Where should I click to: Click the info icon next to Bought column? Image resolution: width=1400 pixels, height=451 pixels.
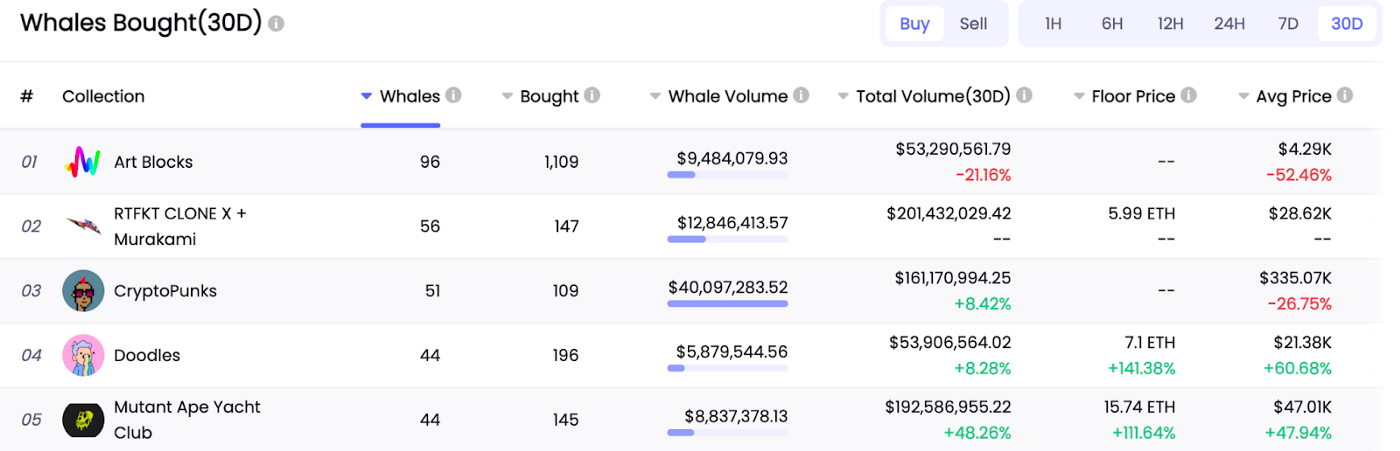point(592,96)
